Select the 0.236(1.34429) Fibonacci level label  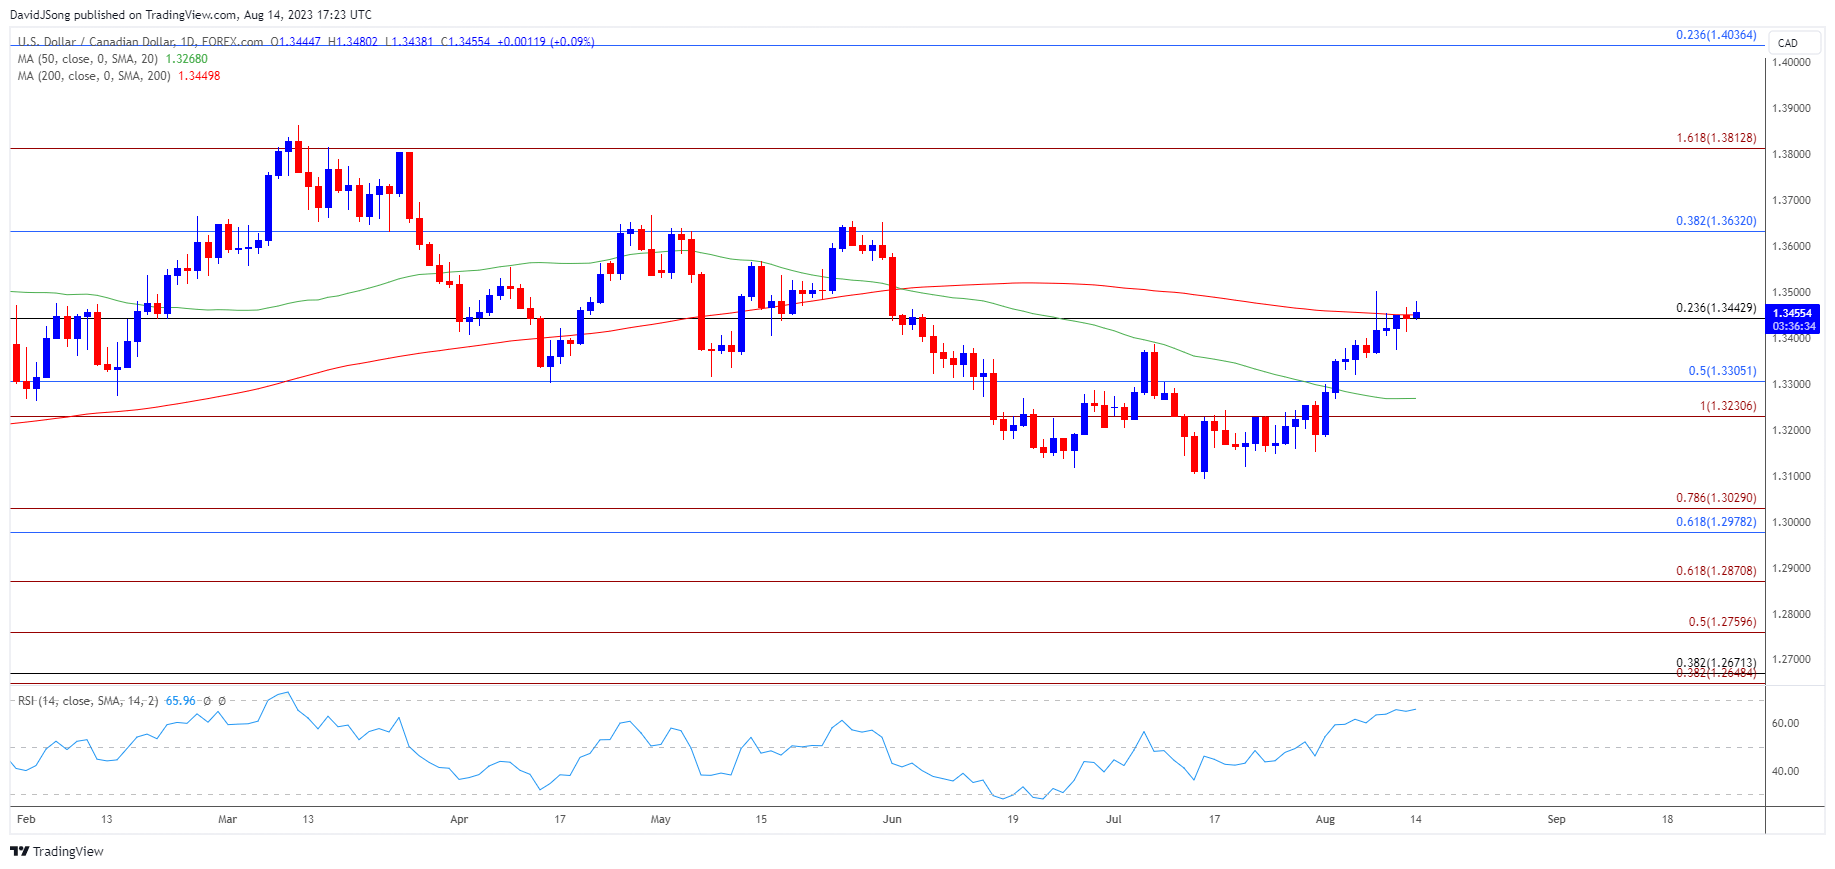click(x=1716, y=308)
